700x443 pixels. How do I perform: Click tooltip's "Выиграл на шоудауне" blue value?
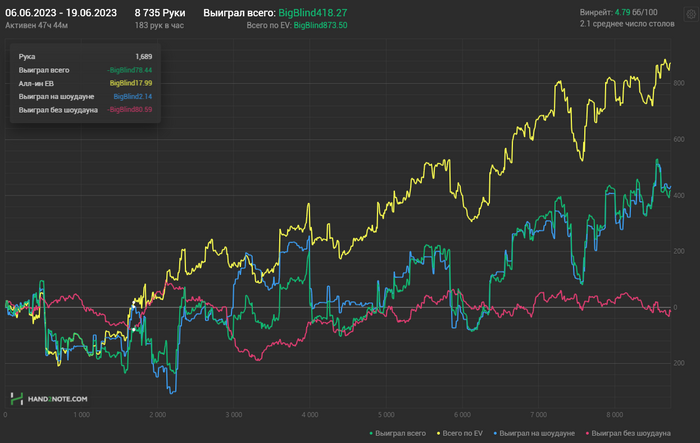point(132,96)
